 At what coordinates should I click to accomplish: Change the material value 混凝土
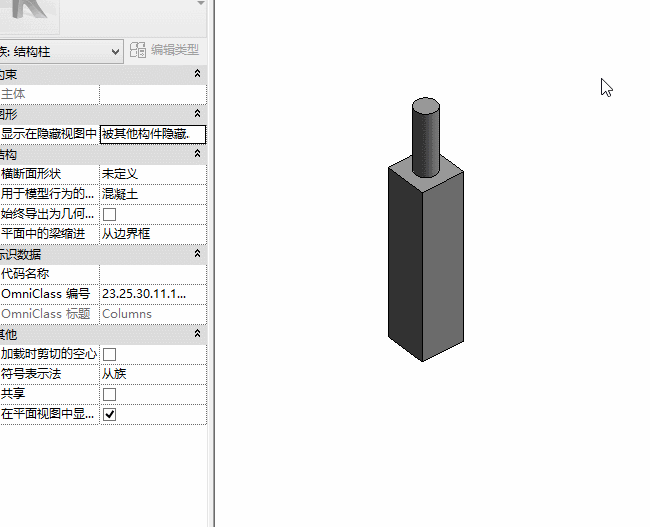coord(153,194)
